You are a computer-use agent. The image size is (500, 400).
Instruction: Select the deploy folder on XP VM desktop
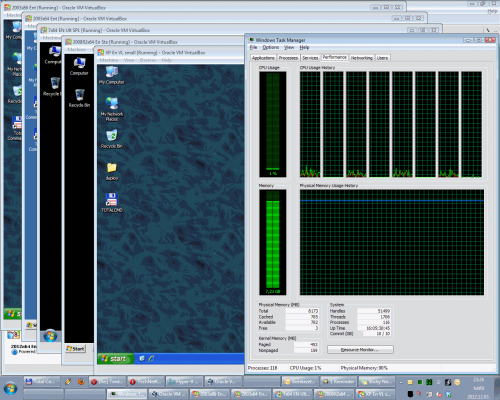[x=112, y=171]
